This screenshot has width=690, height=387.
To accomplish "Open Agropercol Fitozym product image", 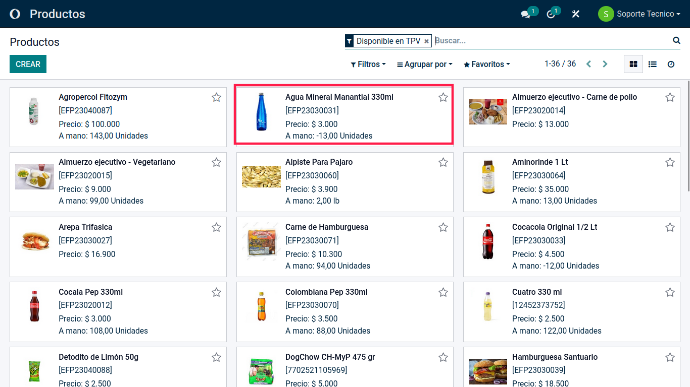I will coord(34,111).
